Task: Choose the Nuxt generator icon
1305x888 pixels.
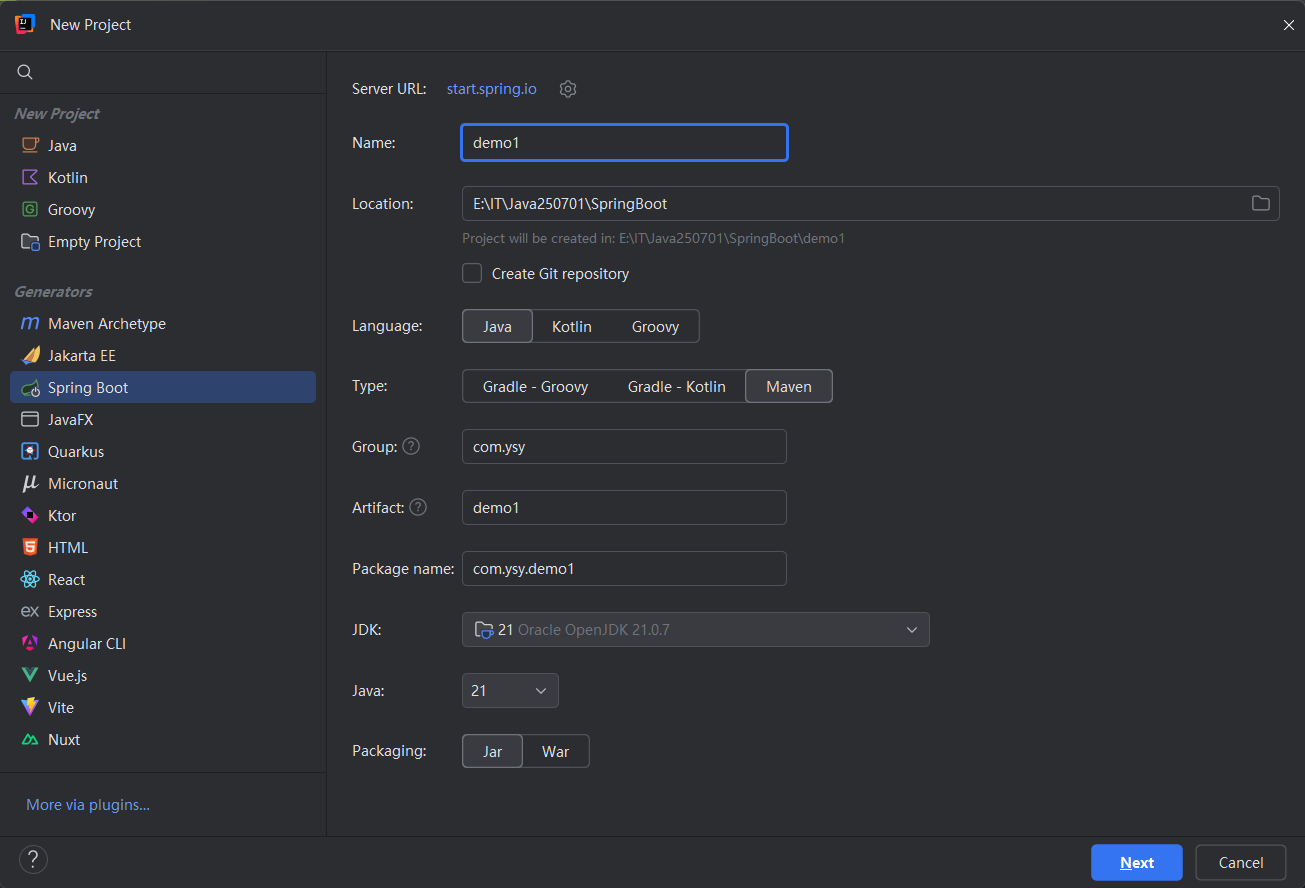Action: [30, 739]
